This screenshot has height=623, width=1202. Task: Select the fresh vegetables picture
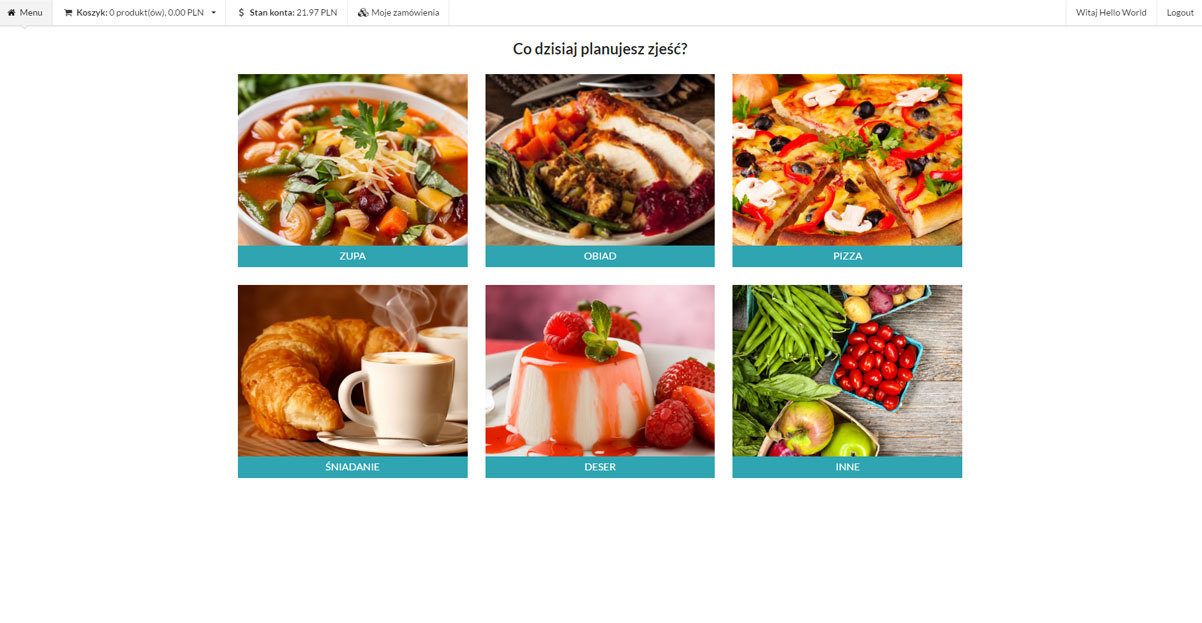click(847, 371)
